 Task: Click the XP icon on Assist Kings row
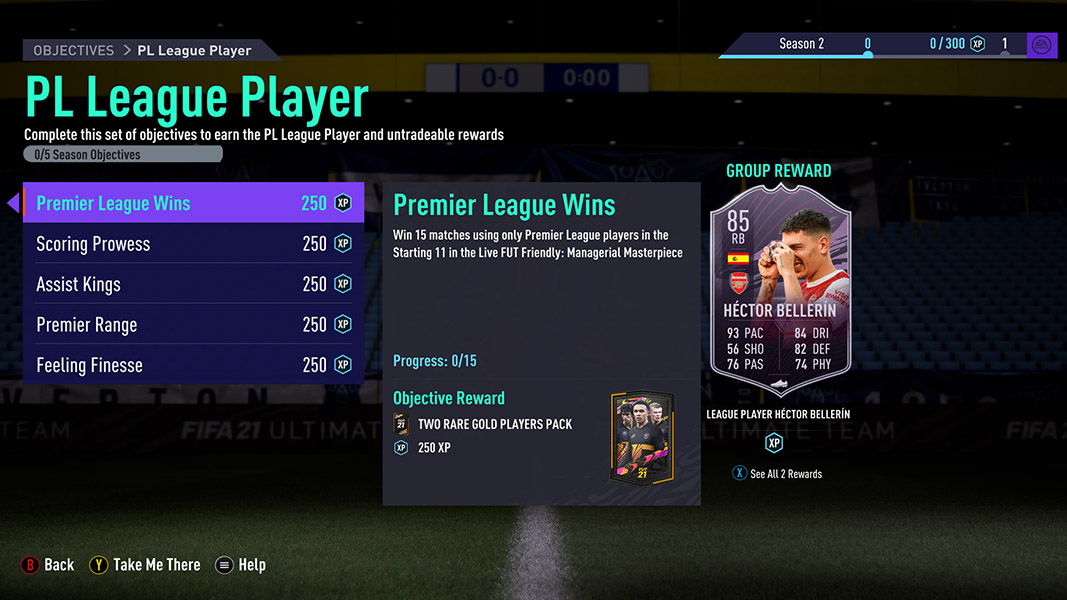pyautogui.click(x=343, y=284)
